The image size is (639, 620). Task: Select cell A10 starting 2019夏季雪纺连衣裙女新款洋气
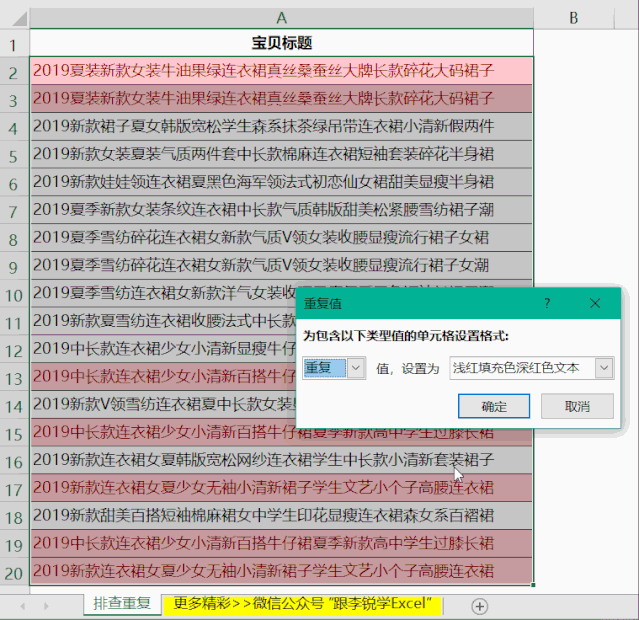(163, 293)
